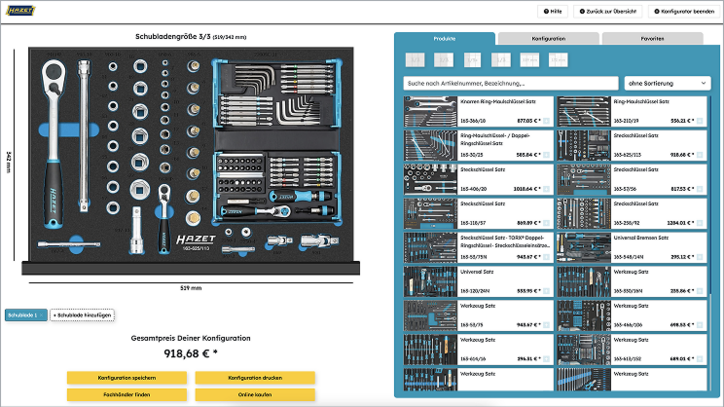Image resolution: width=724 pixels, height=407 pixels.
Task: Tick the checkbox for item 163-625/113
Action: (700, 155)
